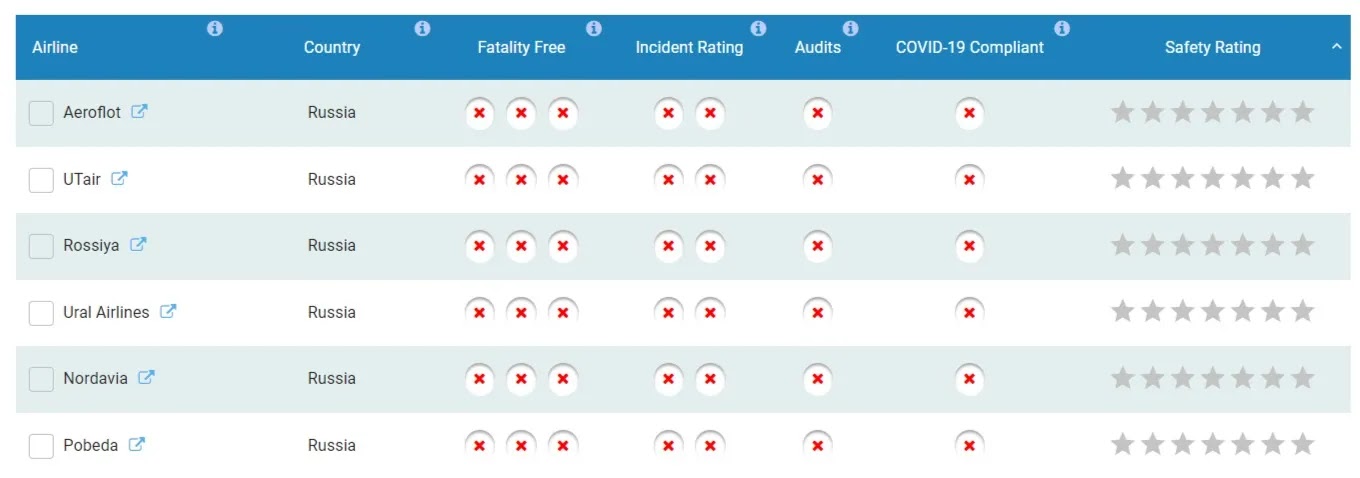The width and height of the screenshot is (1360, 478).
Task: Click the info icon above Incident Rating
Action: [x=758, y=29]
